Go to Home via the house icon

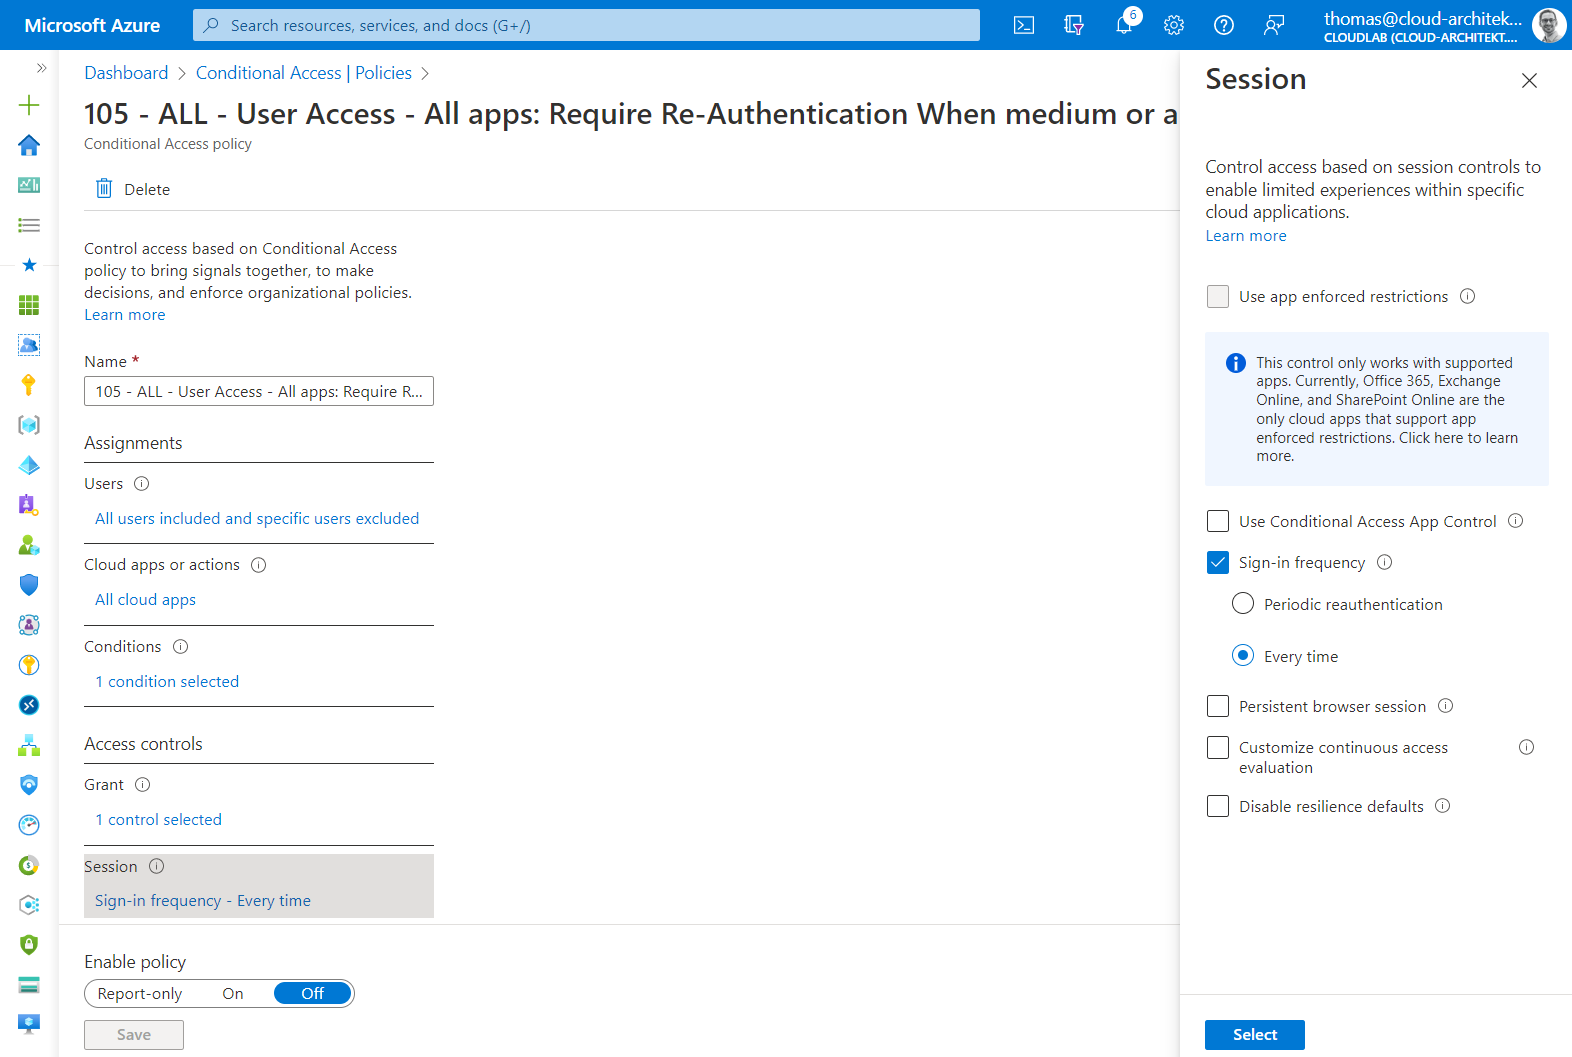click(29, 145)
